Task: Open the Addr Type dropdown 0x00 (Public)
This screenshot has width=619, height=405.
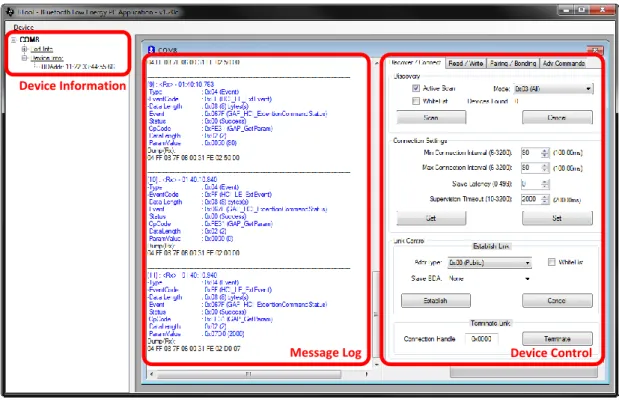Action: pos(490,262)
